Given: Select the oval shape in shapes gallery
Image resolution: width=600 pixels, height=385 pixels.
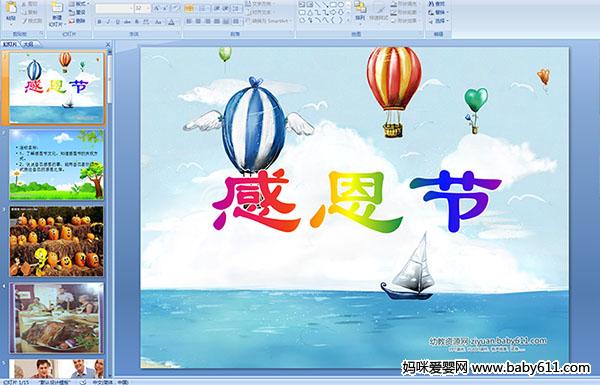Looking at the screenshot, I should (341, 4).
